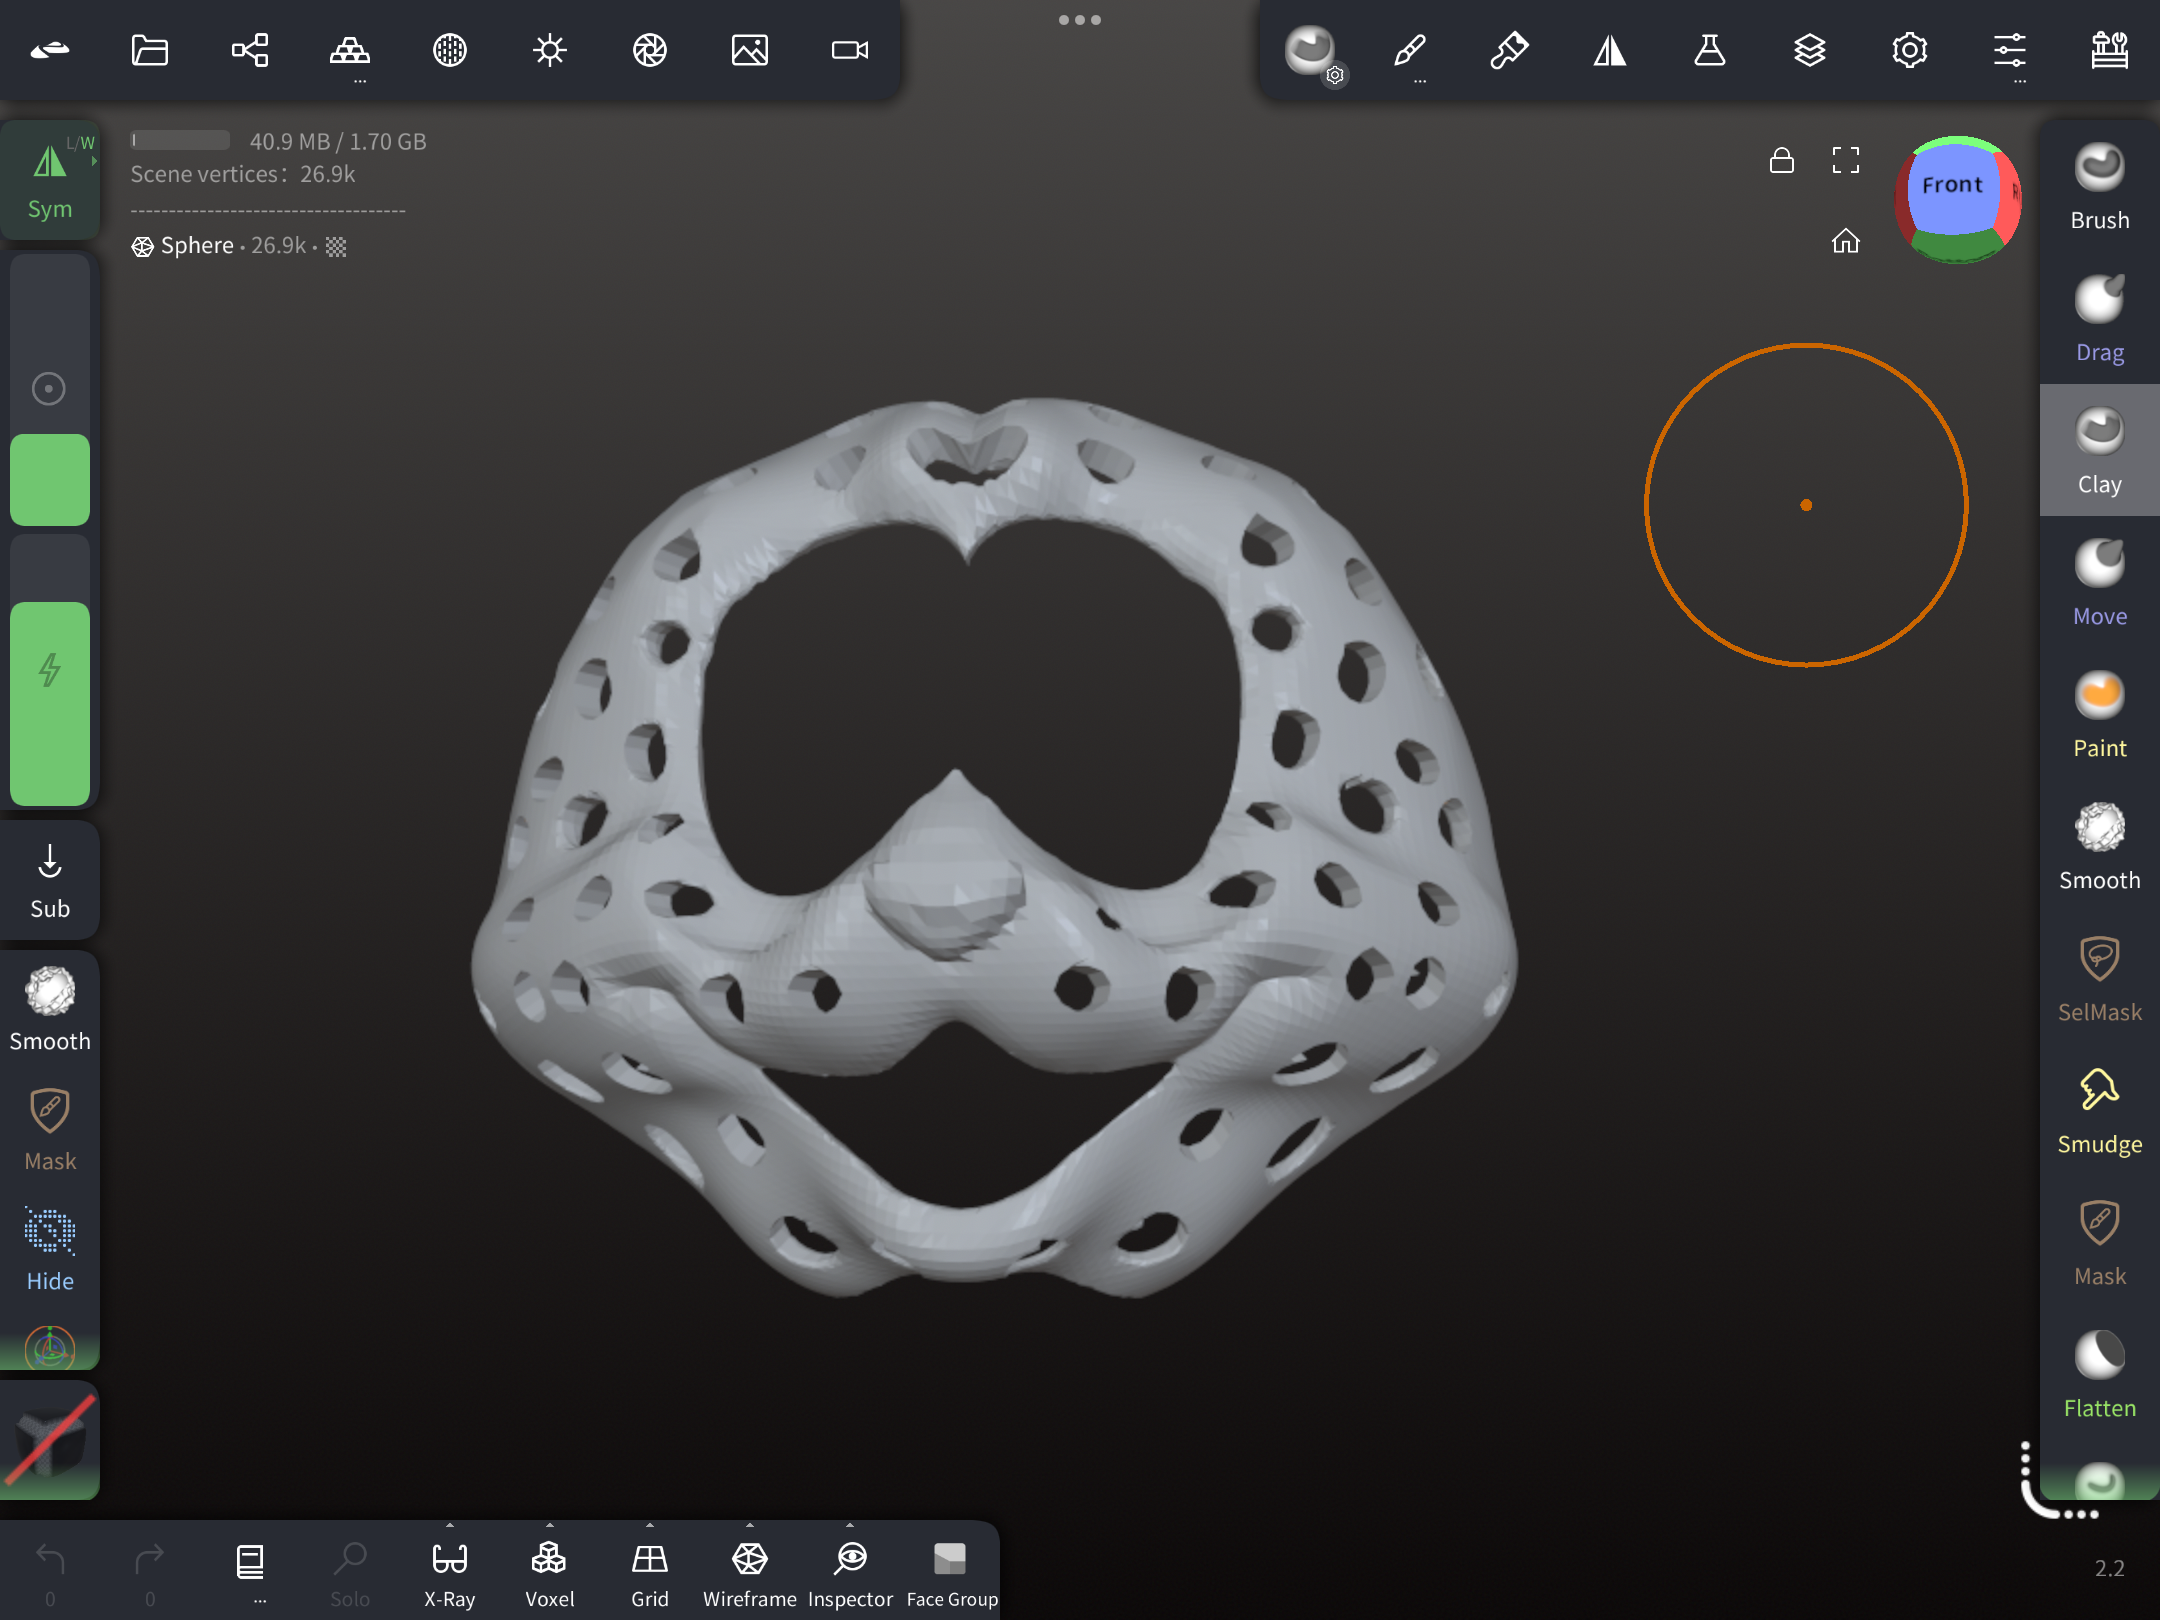Click the Sub button
This screenshot has height=1620, width=2160.
click(50, 880)
